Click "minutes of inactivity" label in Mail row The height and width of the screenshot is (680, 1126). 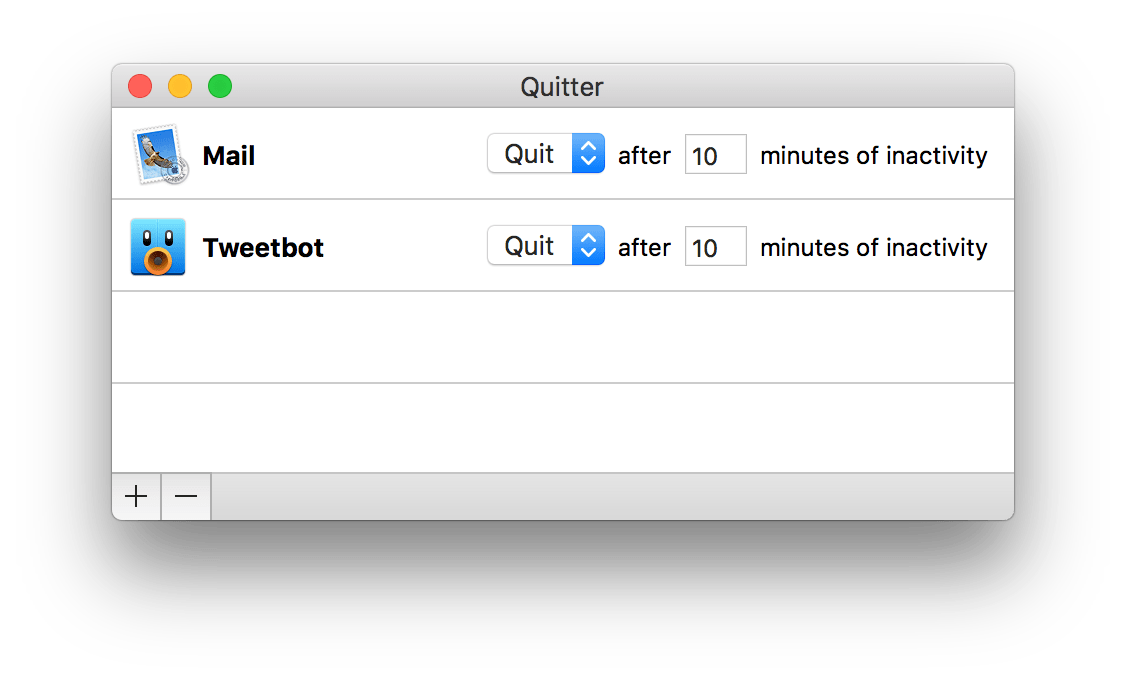point(873,156)
